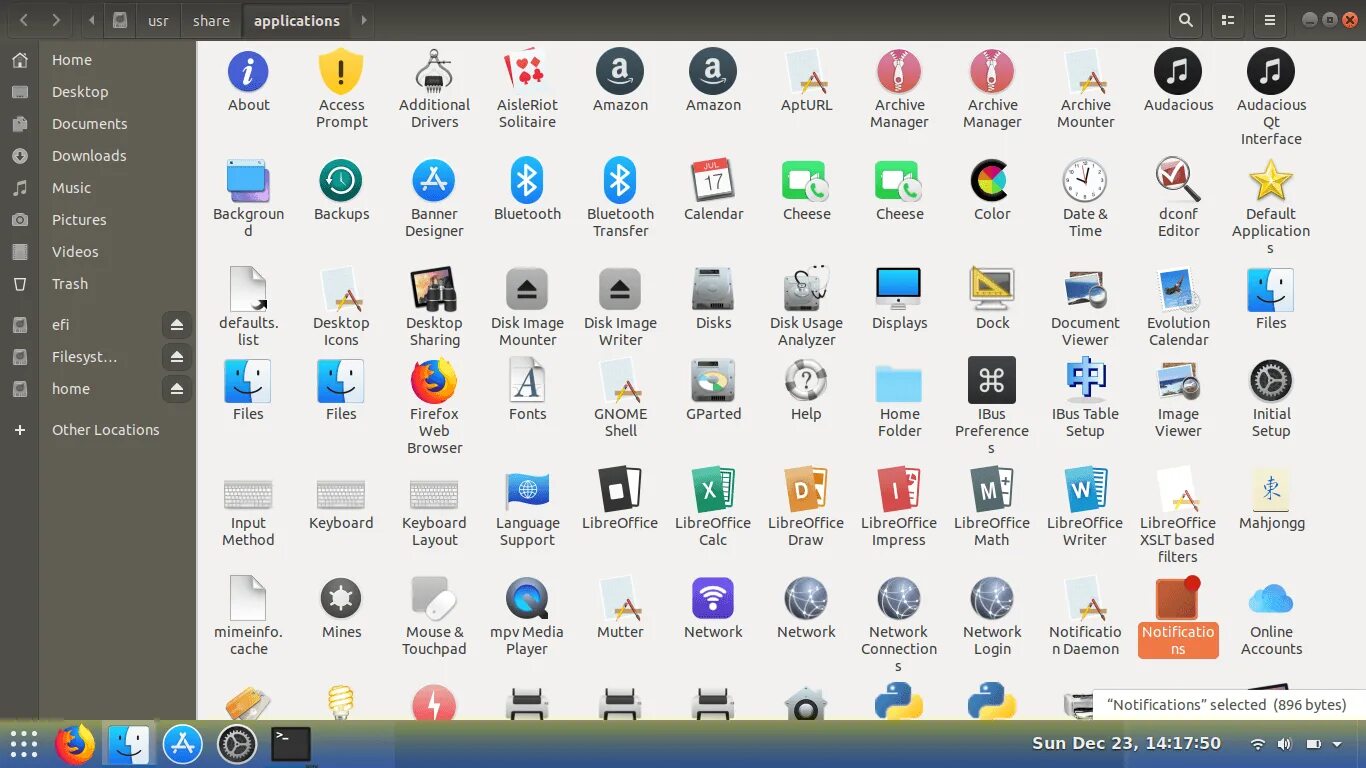Image resolution: width=1366 pixels, height=768 pixels.
Task: Select Banner Designer icon
Action: click(434, 181)
